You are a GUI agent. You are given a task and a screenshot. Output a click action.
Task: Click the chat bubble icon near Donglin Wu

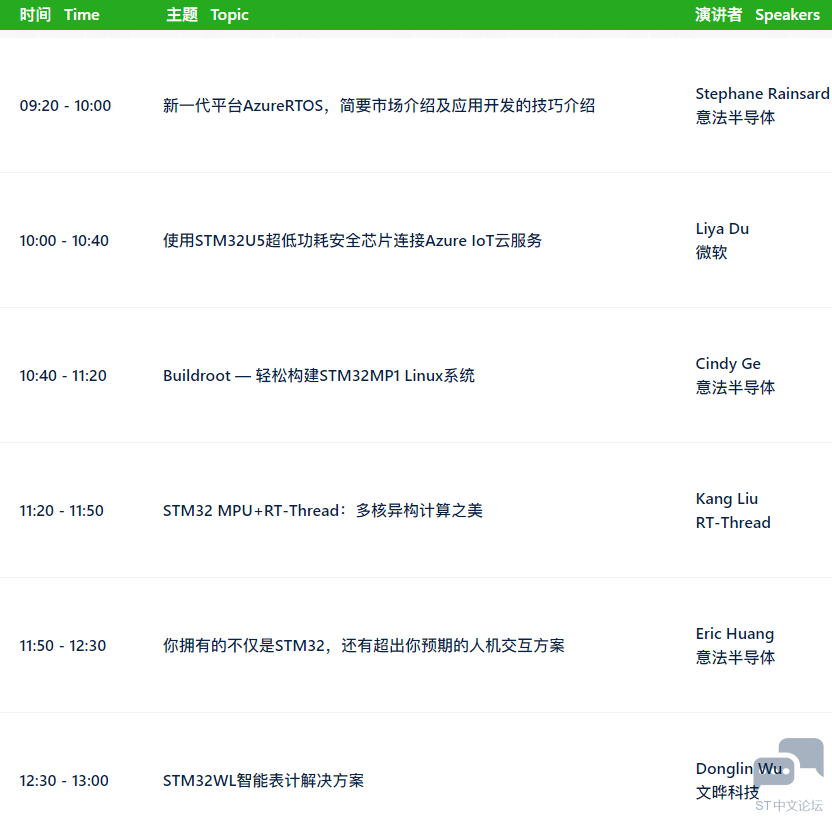tap(789, 763)
